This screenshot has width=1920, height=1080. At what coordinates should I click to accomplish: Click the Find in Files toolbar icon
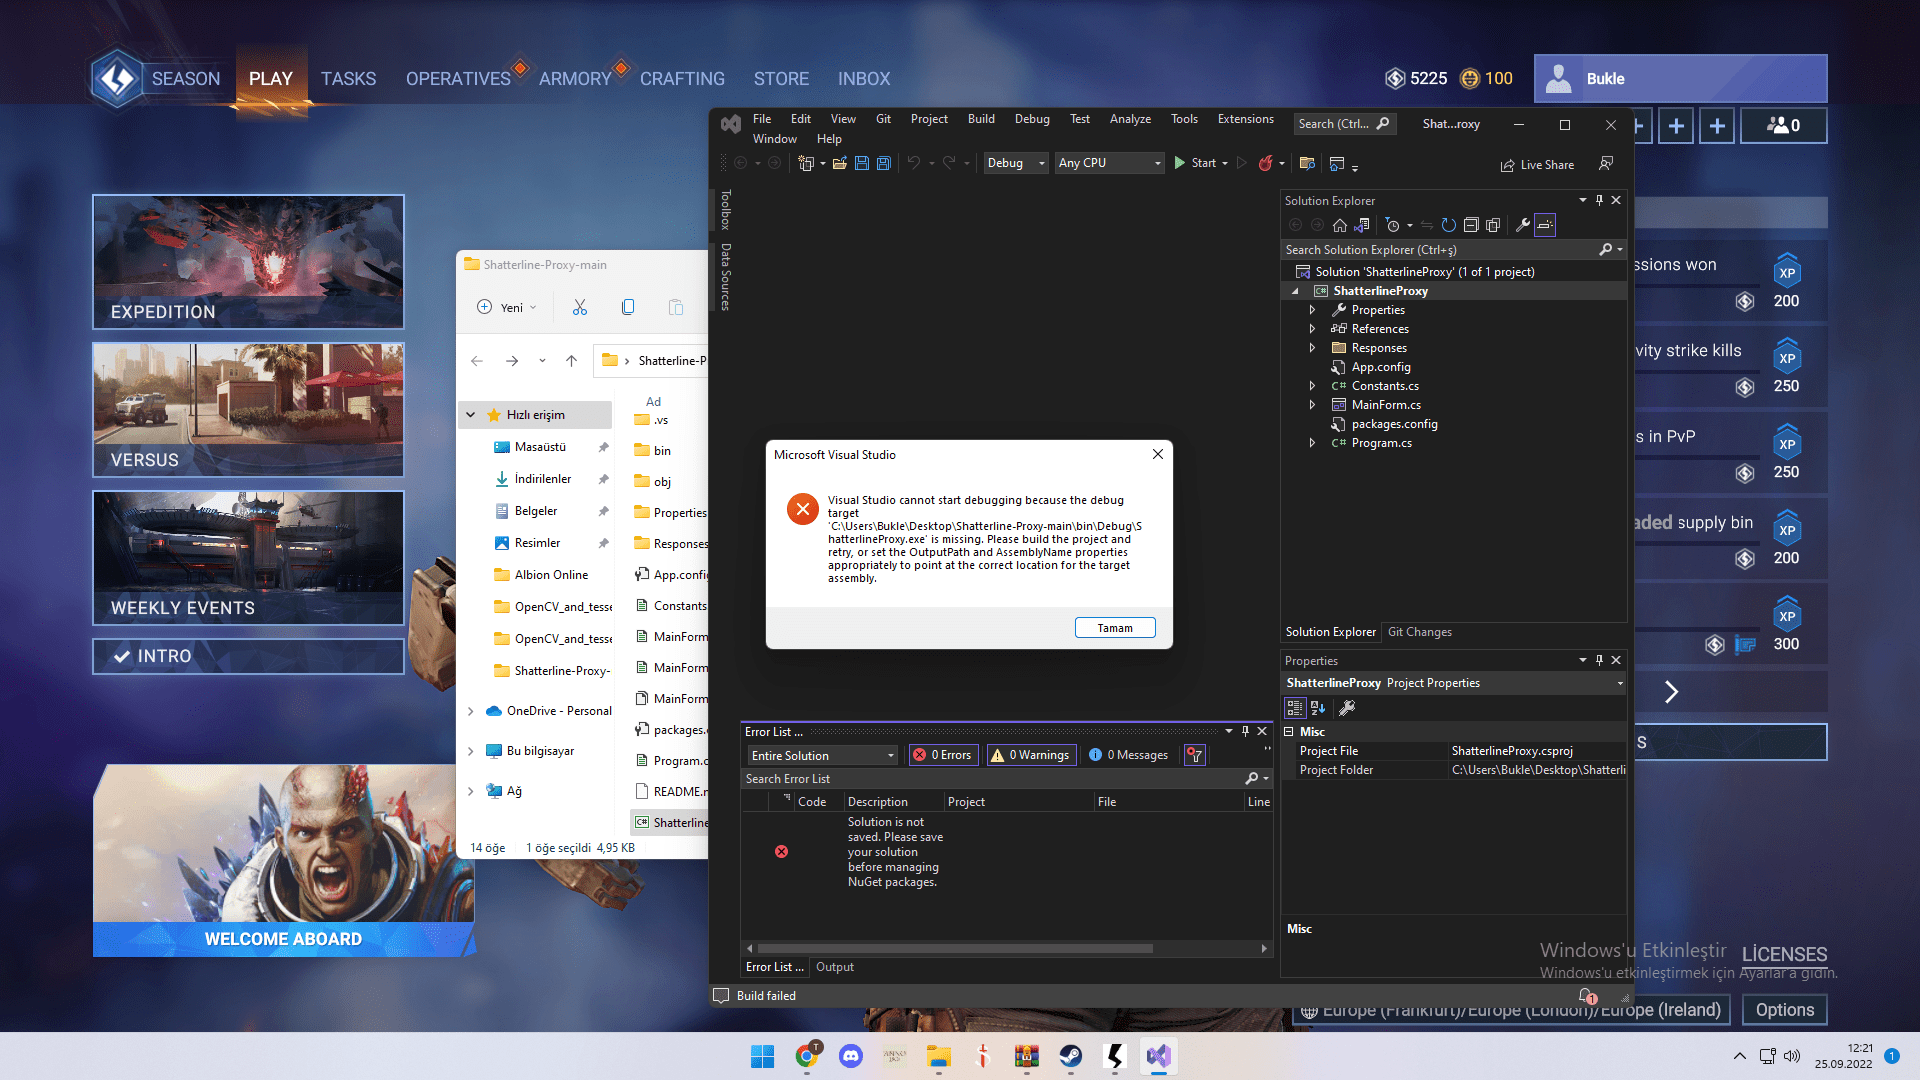pos(1307,163)
